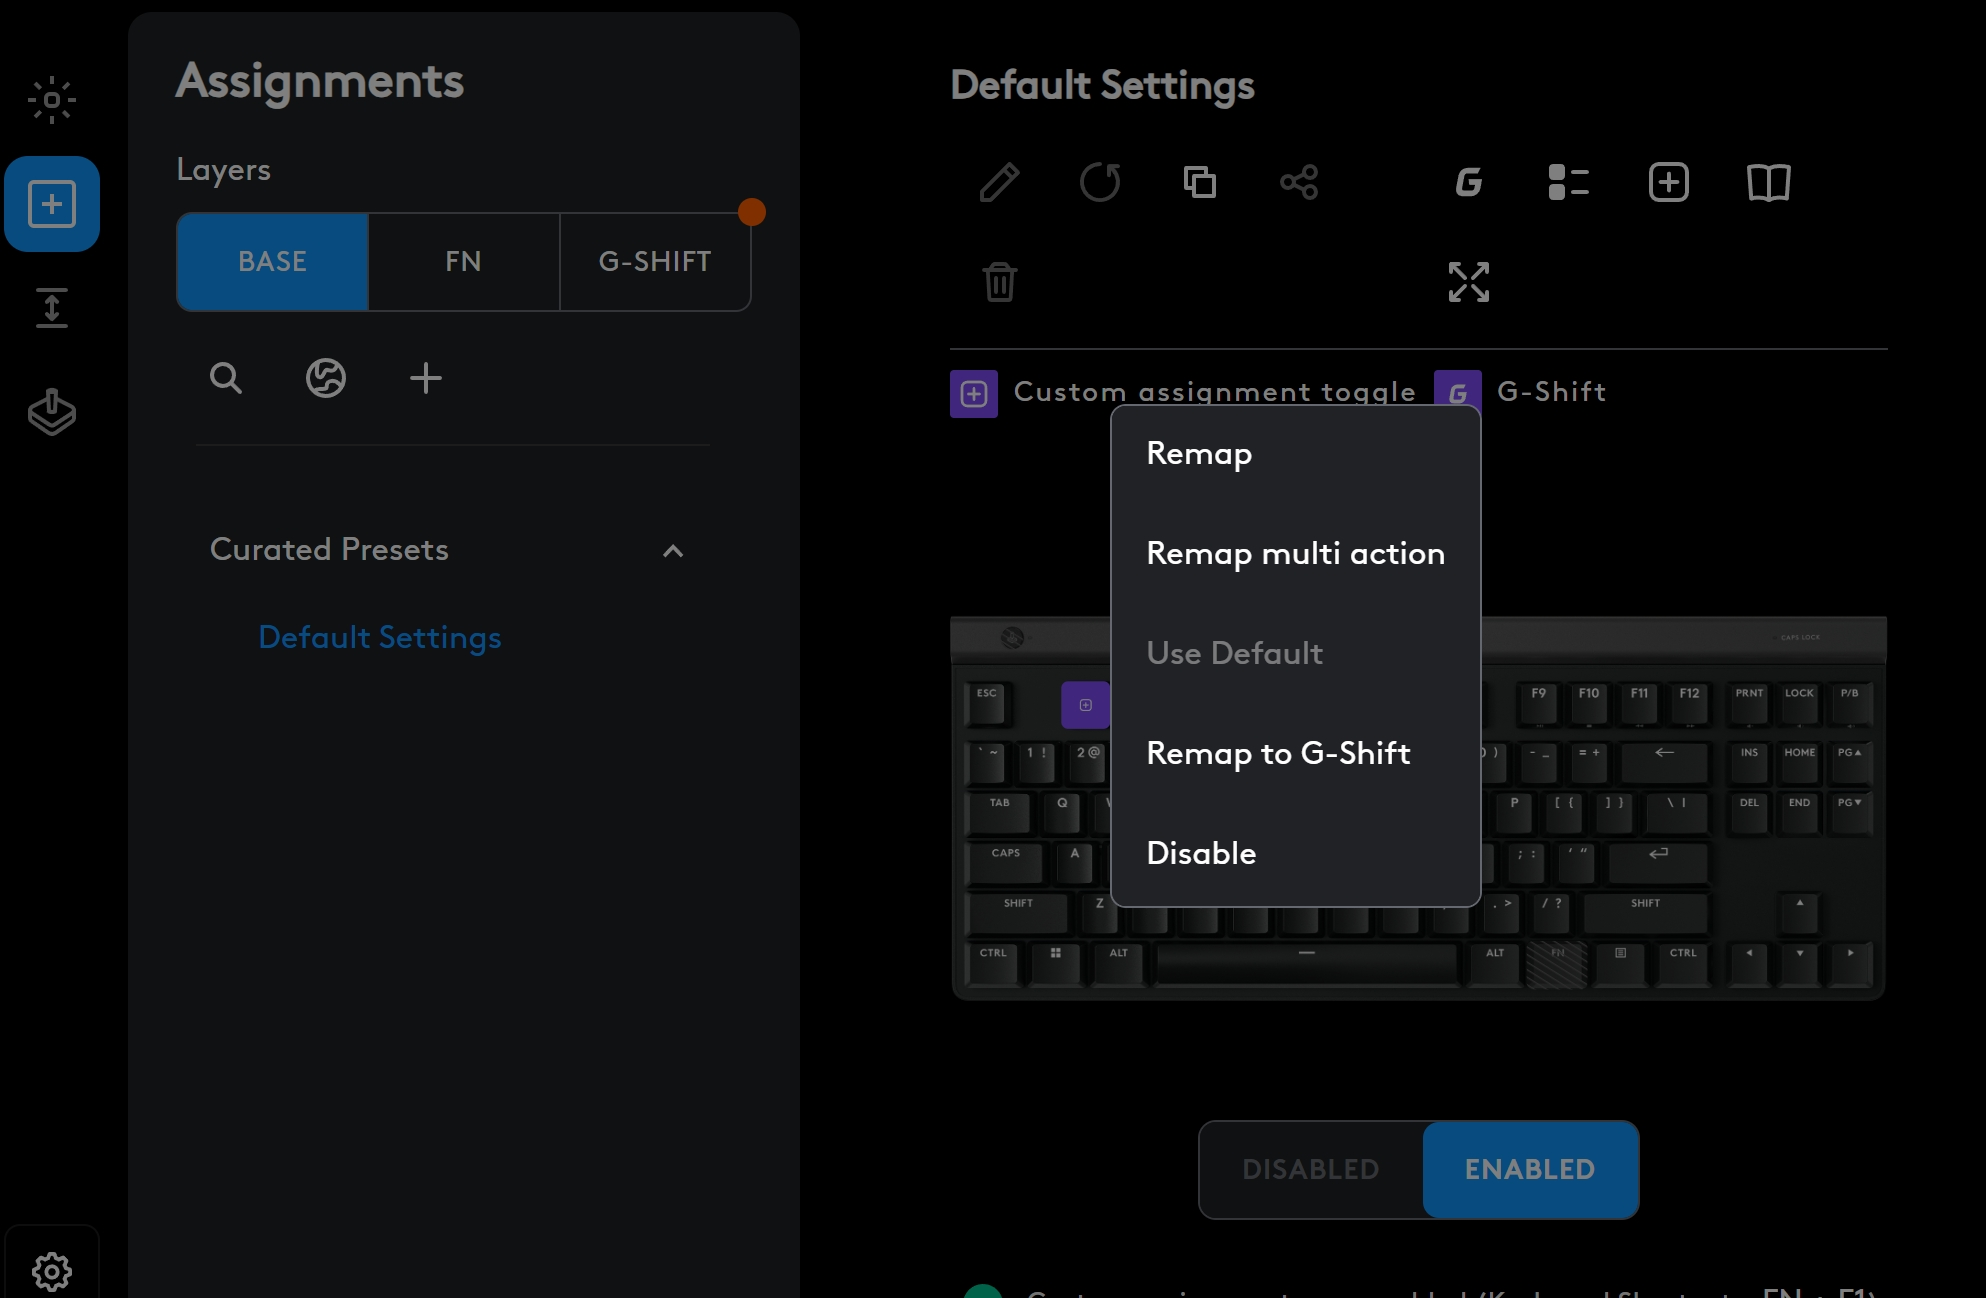The width and height of the screenshot is (1986, 1298).
Task: Collapse the Curated Presets section
Action: pyautogui.click(x=673, y=551)
